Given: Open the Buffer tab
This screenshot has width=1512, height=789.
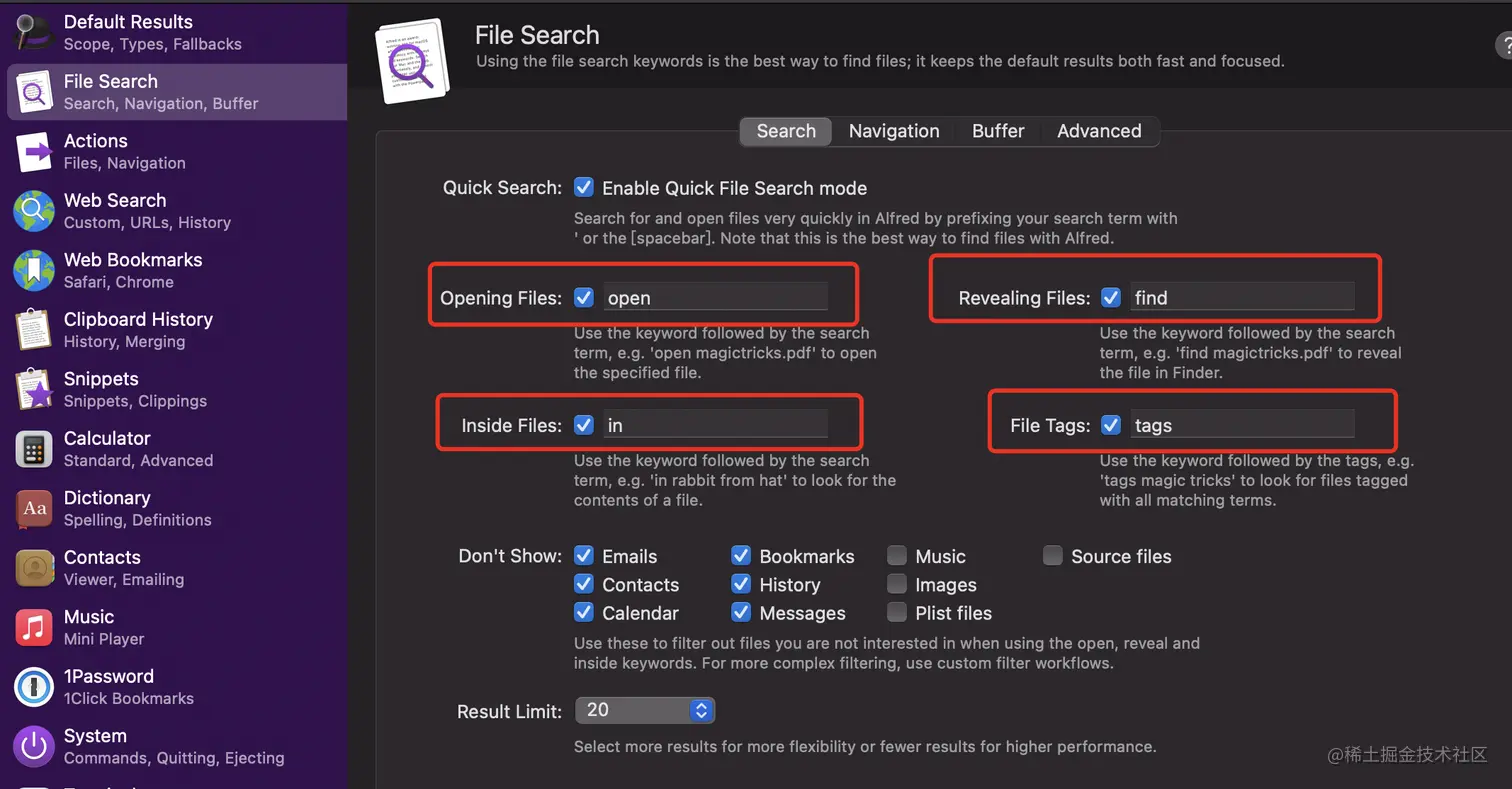Looking at the screenshot, I should pyautogui.click(x=998, y=131).
